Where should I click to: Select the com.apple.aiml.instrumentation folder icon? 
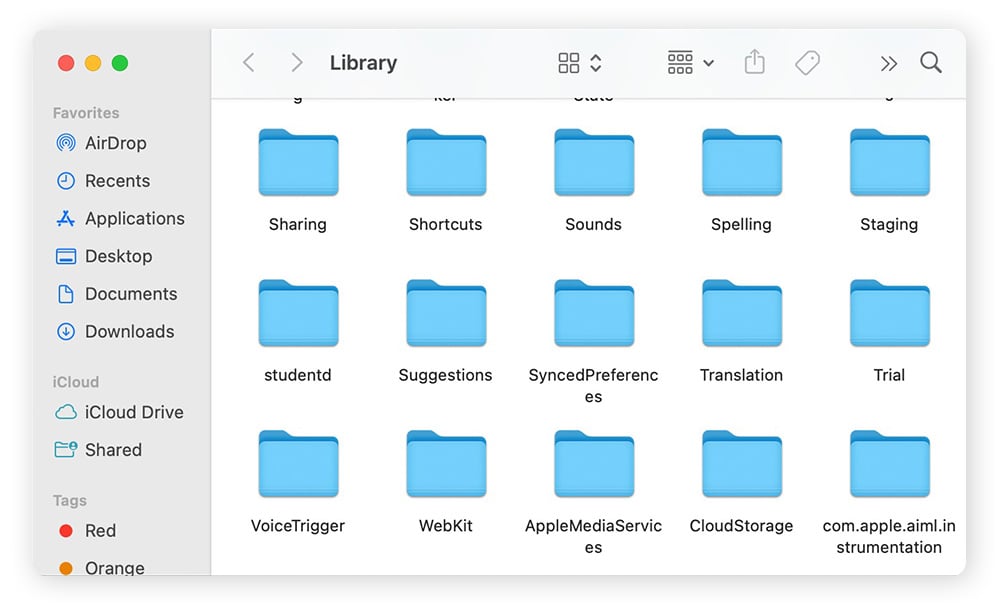890,464
